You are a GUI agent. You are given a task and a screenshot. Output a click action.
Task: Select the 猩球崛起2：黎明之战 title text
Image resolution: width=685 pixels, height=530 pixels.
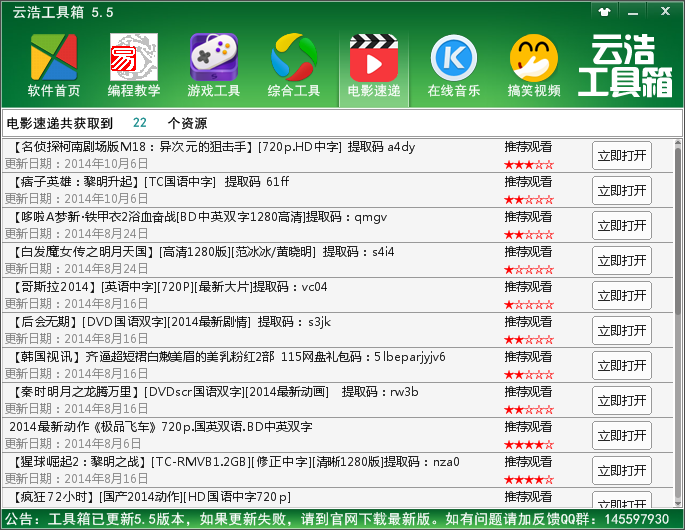pos(235,461)
